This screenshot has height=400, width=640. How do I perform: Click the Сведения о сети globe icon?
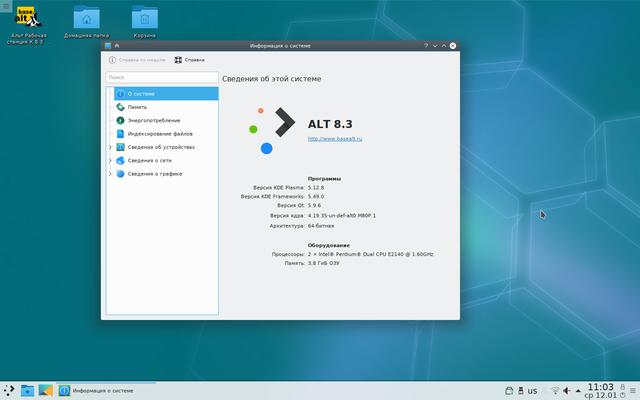[120, 160]
